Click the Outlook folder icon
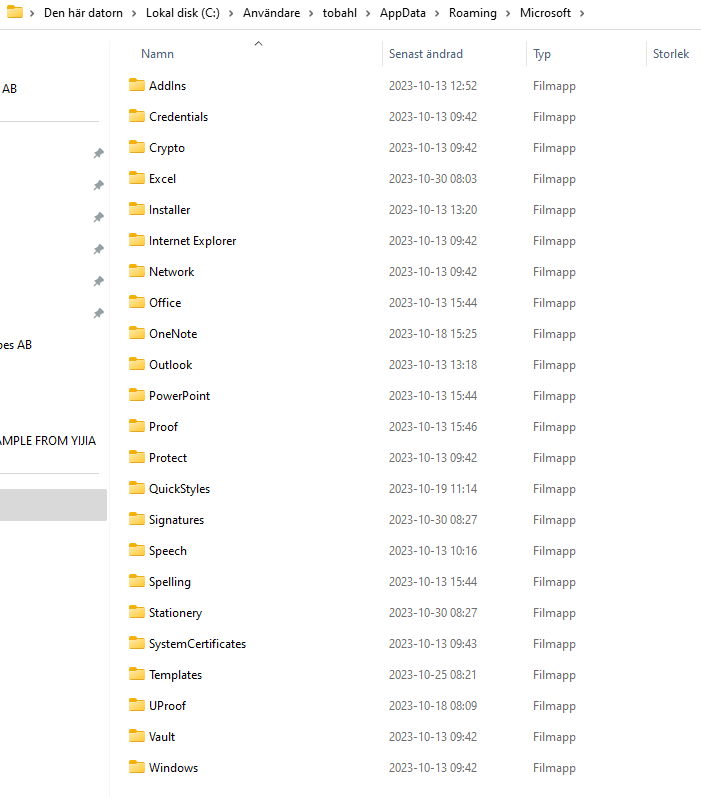This screenshot has width=701, height=797. [137, 364]
